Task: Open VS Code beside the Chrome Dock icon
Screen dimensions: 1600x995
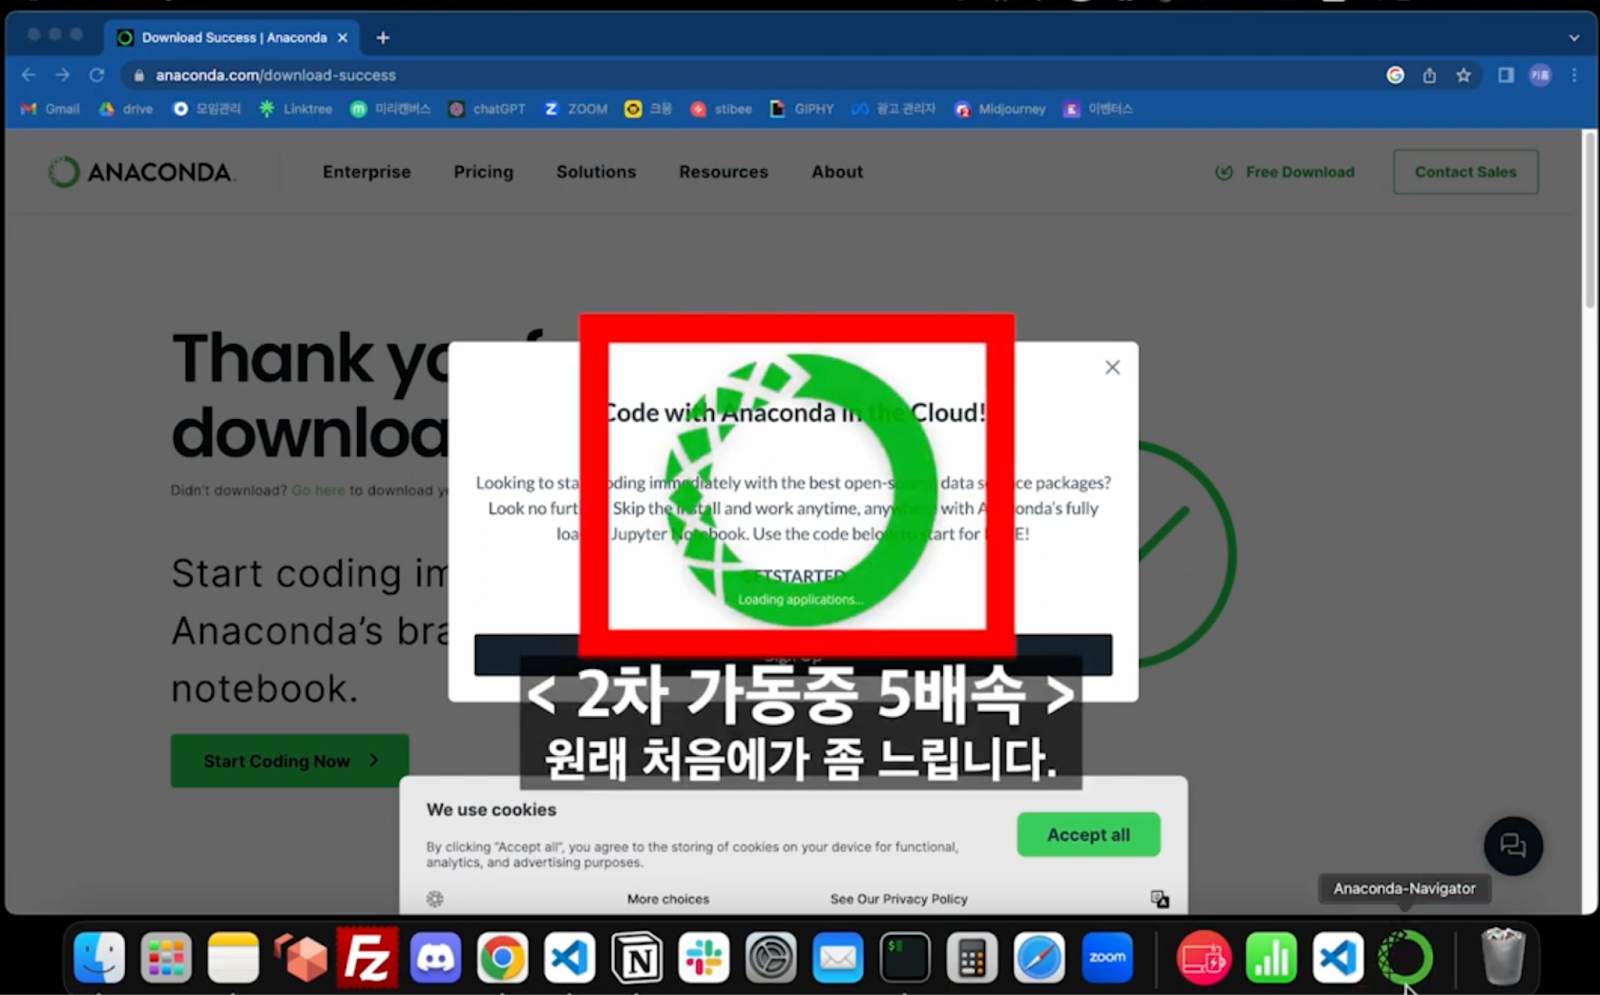Action: pos(569,958)
